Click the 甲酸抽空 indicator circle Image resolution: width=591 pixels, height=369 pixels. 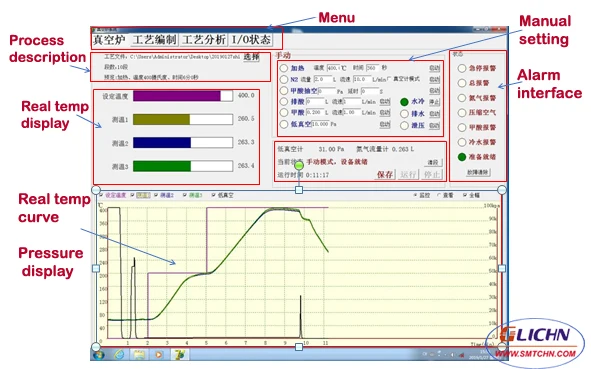click(284, 90)
